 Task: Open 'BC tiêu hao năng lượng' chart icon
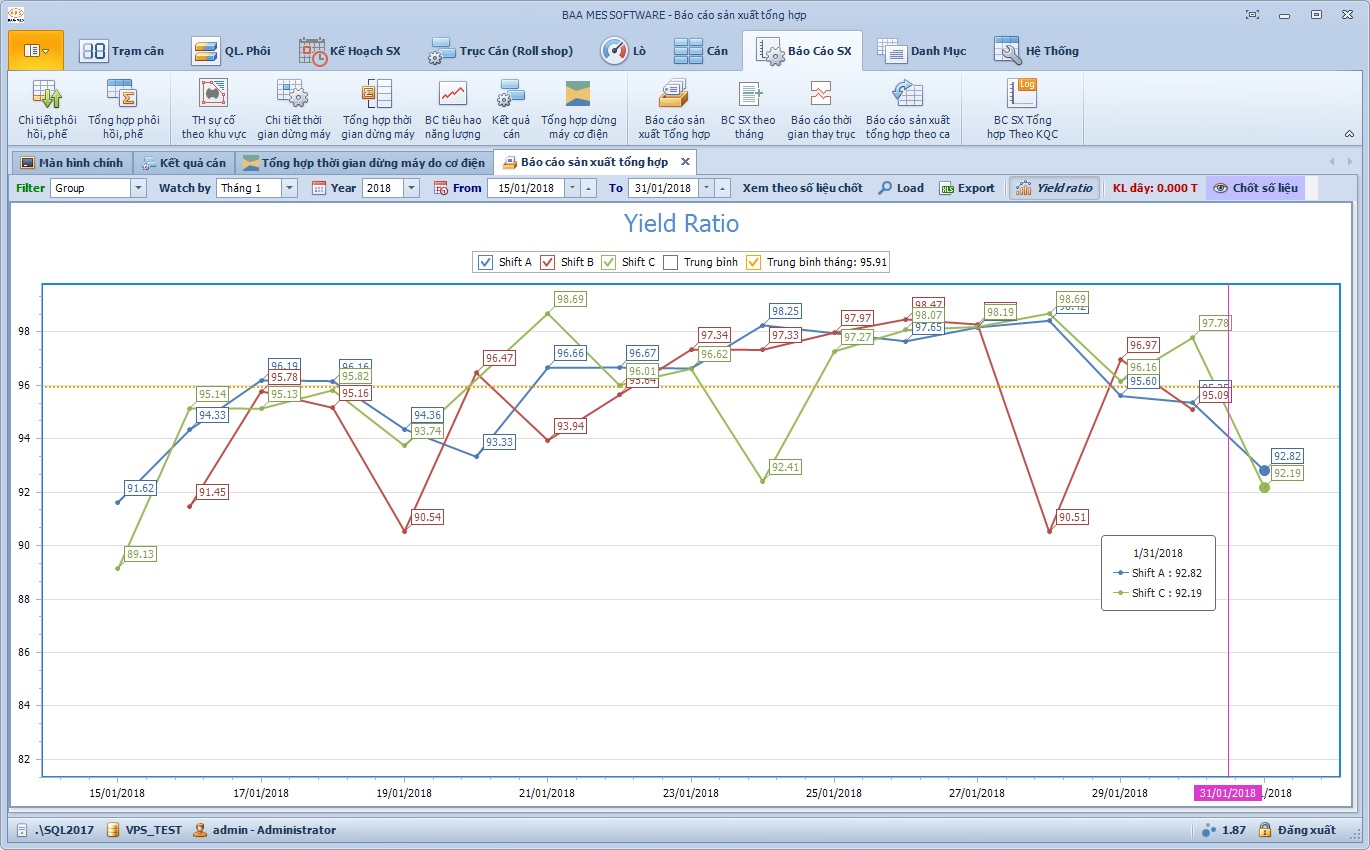(452, 95)
